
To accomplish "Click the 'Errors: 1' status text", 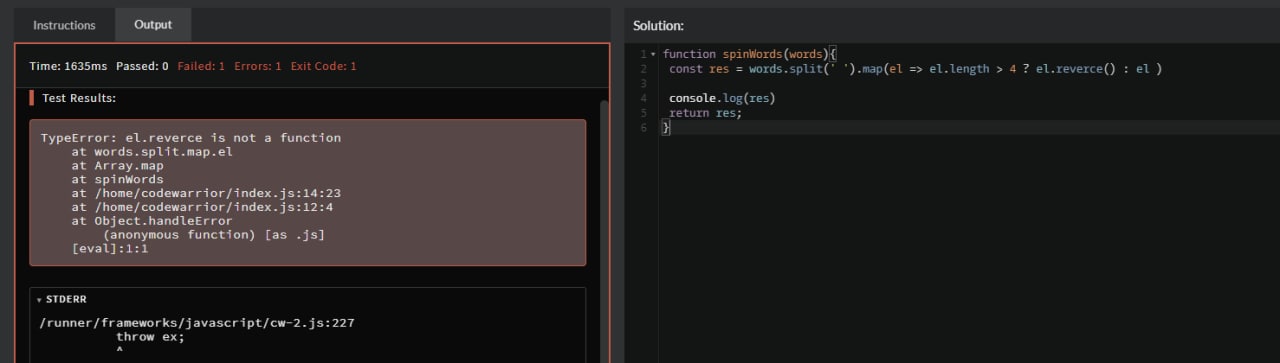I will pos(258,66).
